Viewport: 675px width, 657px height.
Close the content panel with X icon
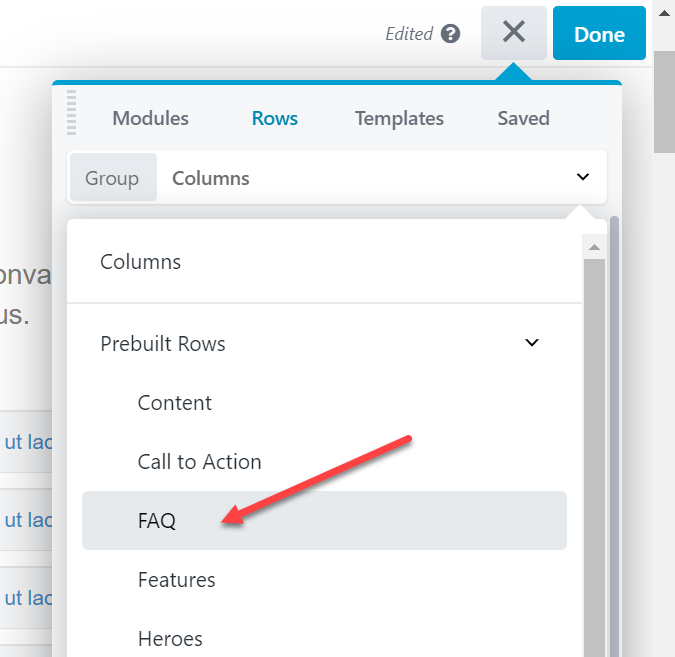click(x=514, y=33)
